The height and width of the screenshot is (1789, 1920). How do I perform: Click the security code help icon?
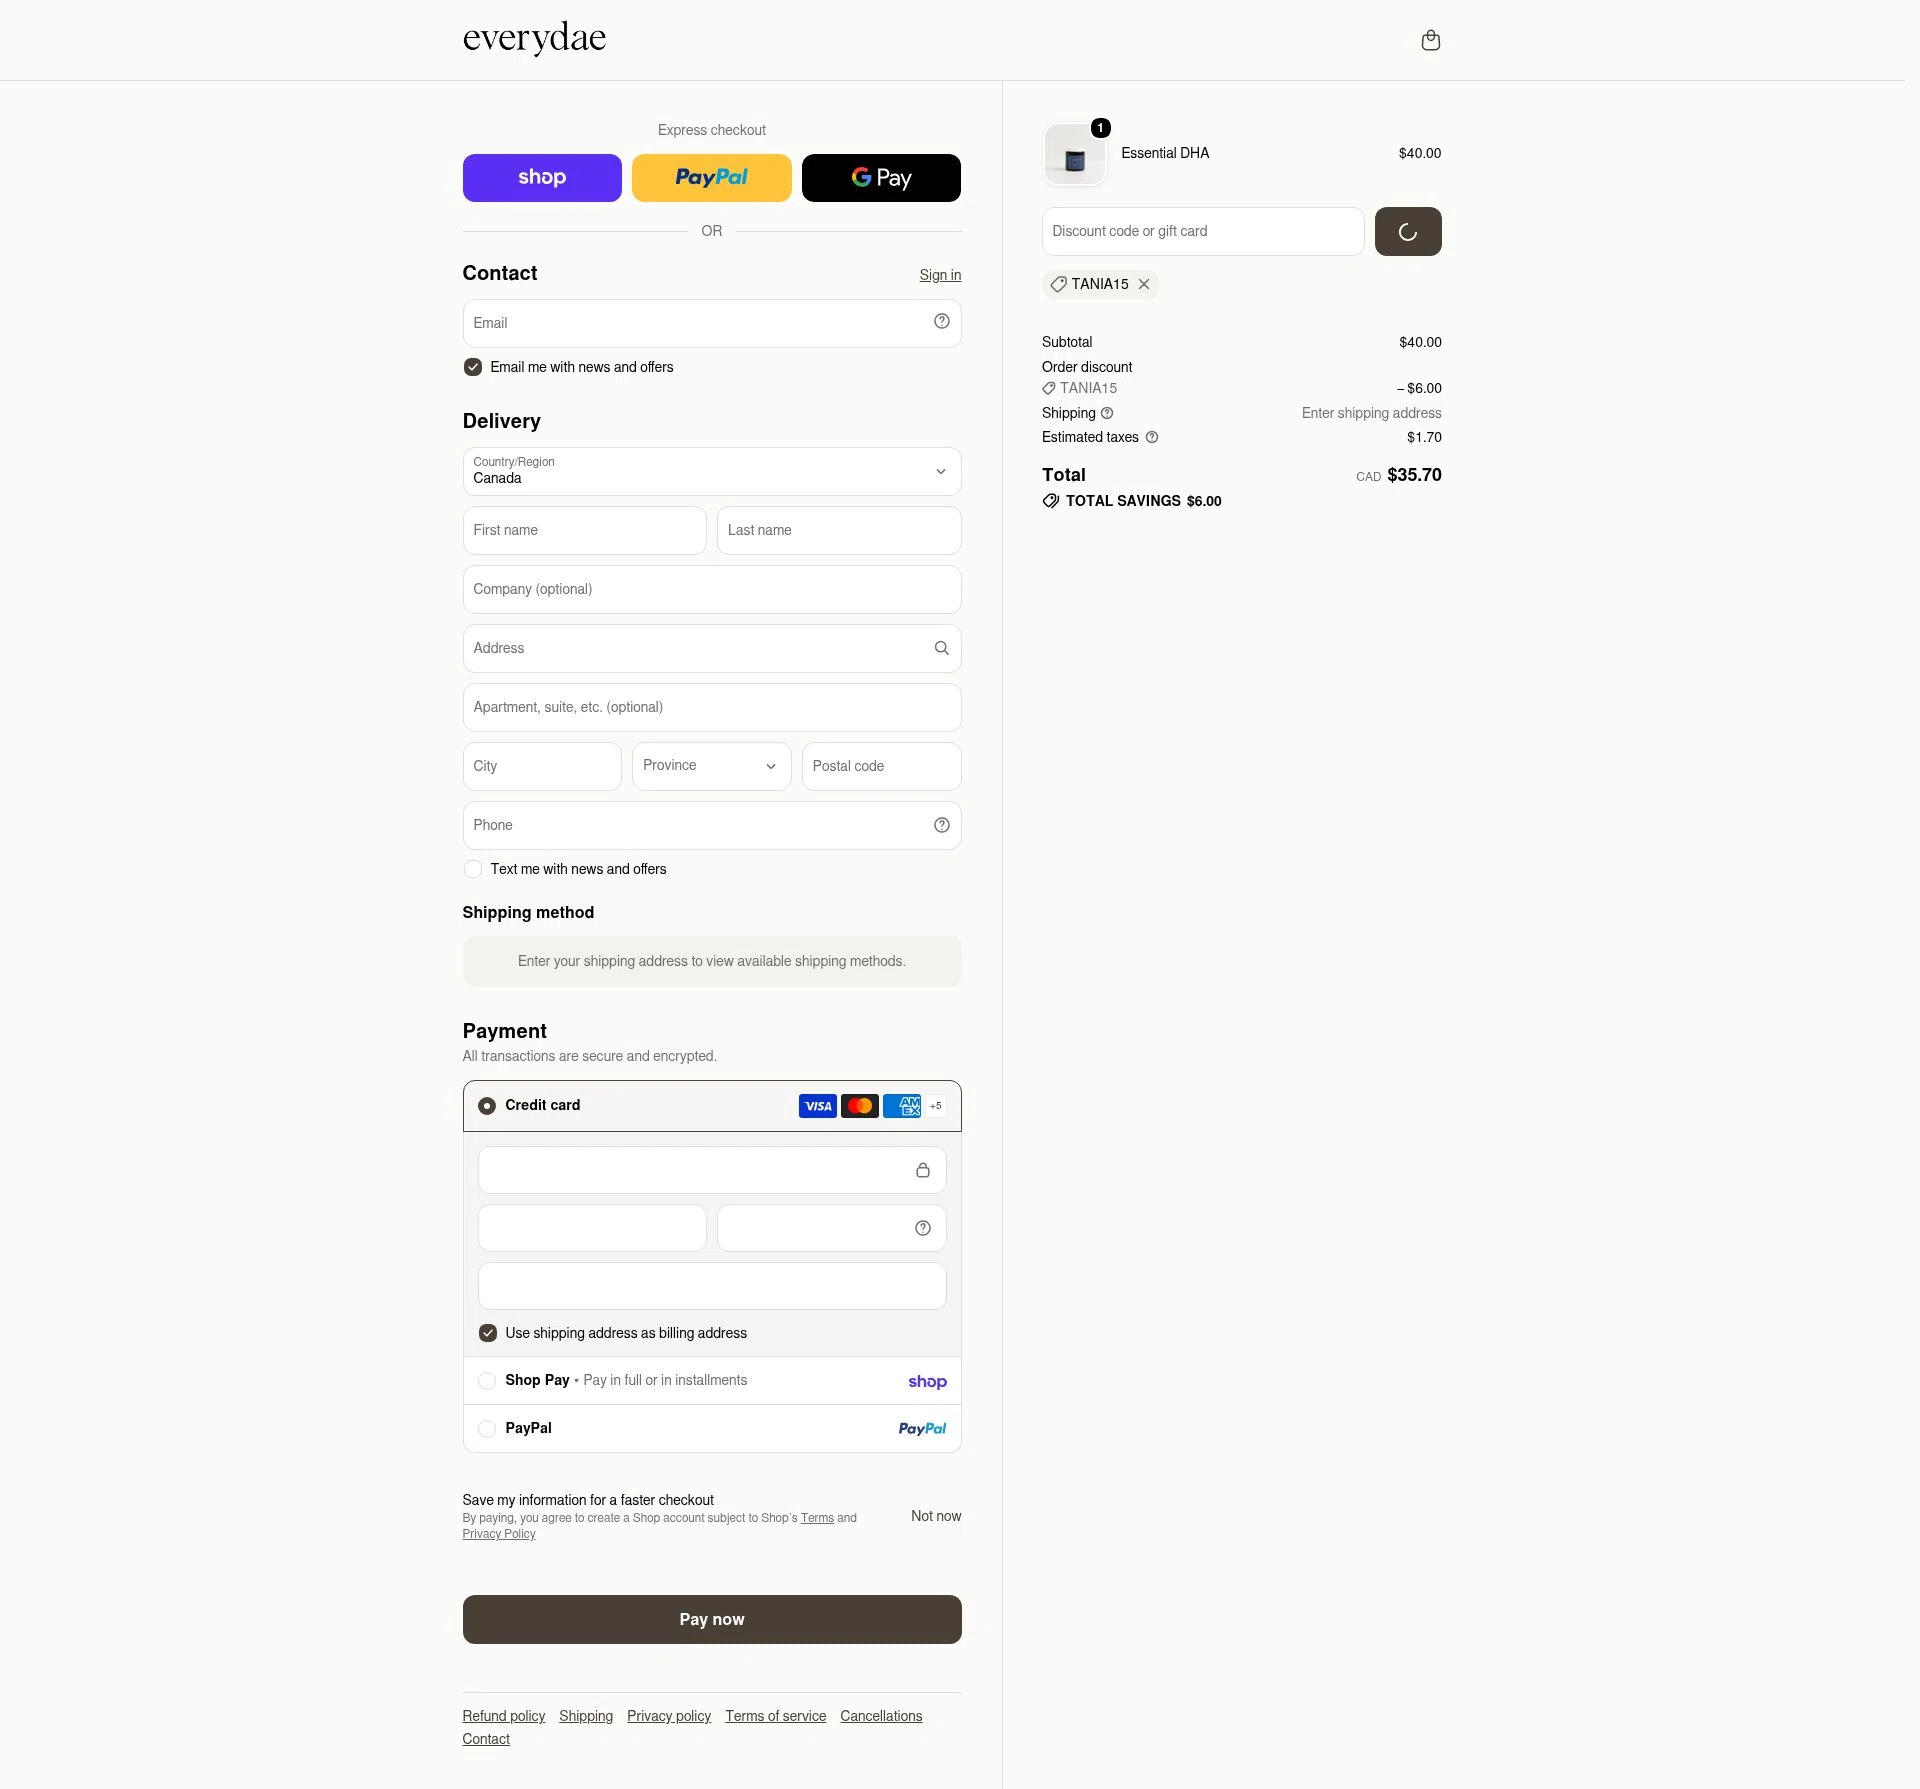pos(922,1228)
